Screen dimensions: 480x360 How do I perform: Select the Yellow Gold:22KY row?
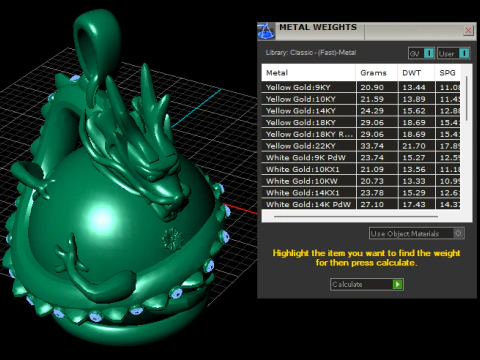(361, 146)
